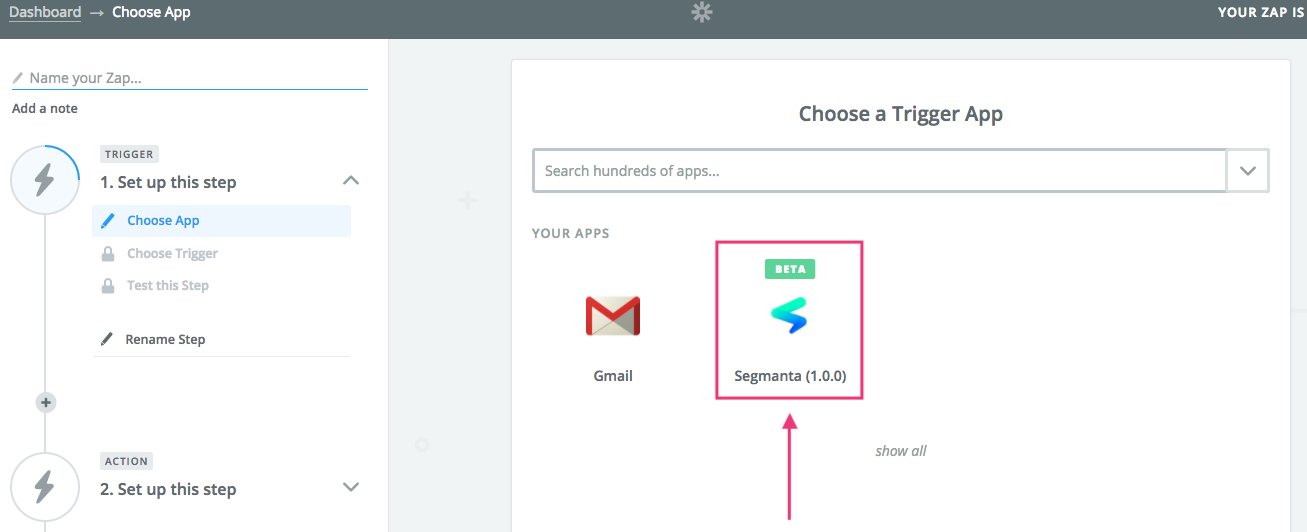Click the show all apps link
Screen dimensions: 1307x532
tap(901, 451)
